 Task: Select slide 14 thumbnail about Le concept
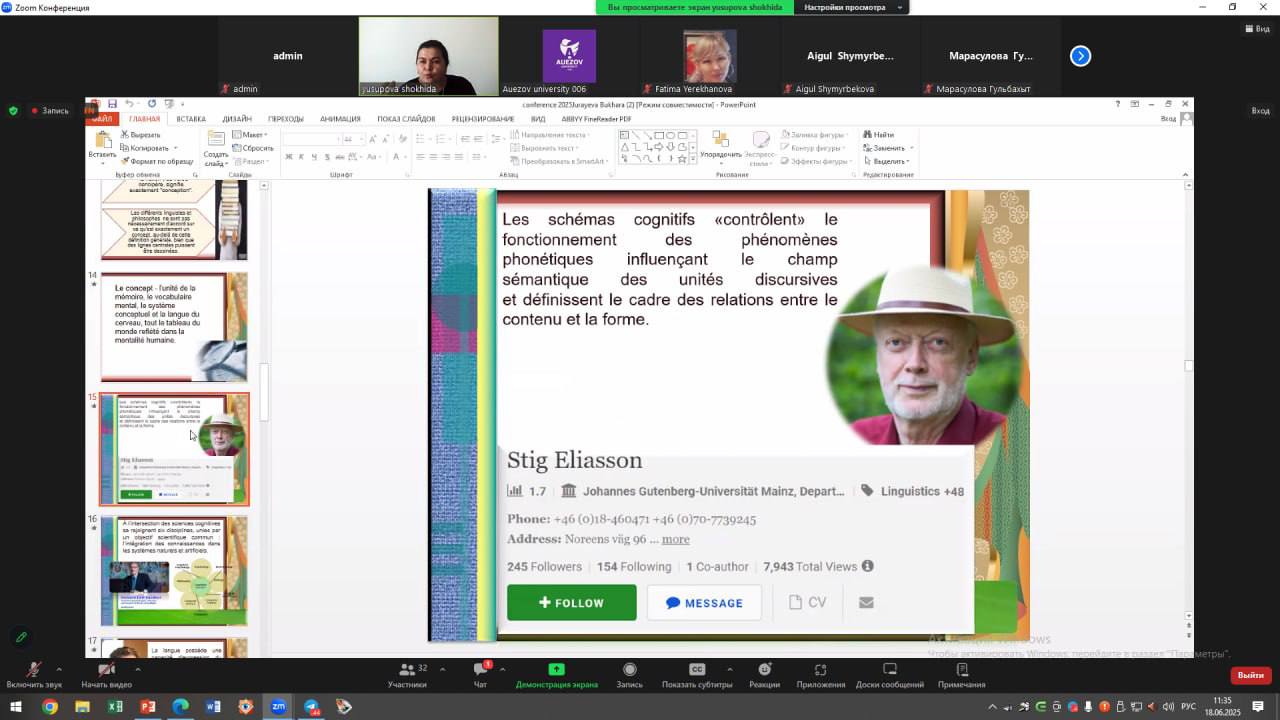[x=174, y=327]
